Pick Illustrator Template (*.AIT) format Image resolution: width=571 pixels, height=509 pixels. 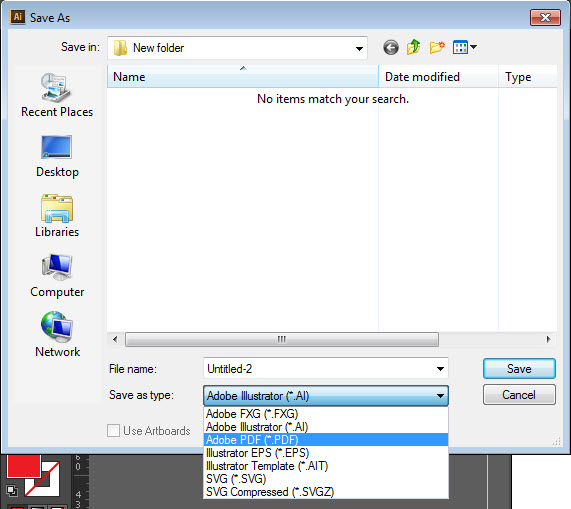(x=326, y=466)
